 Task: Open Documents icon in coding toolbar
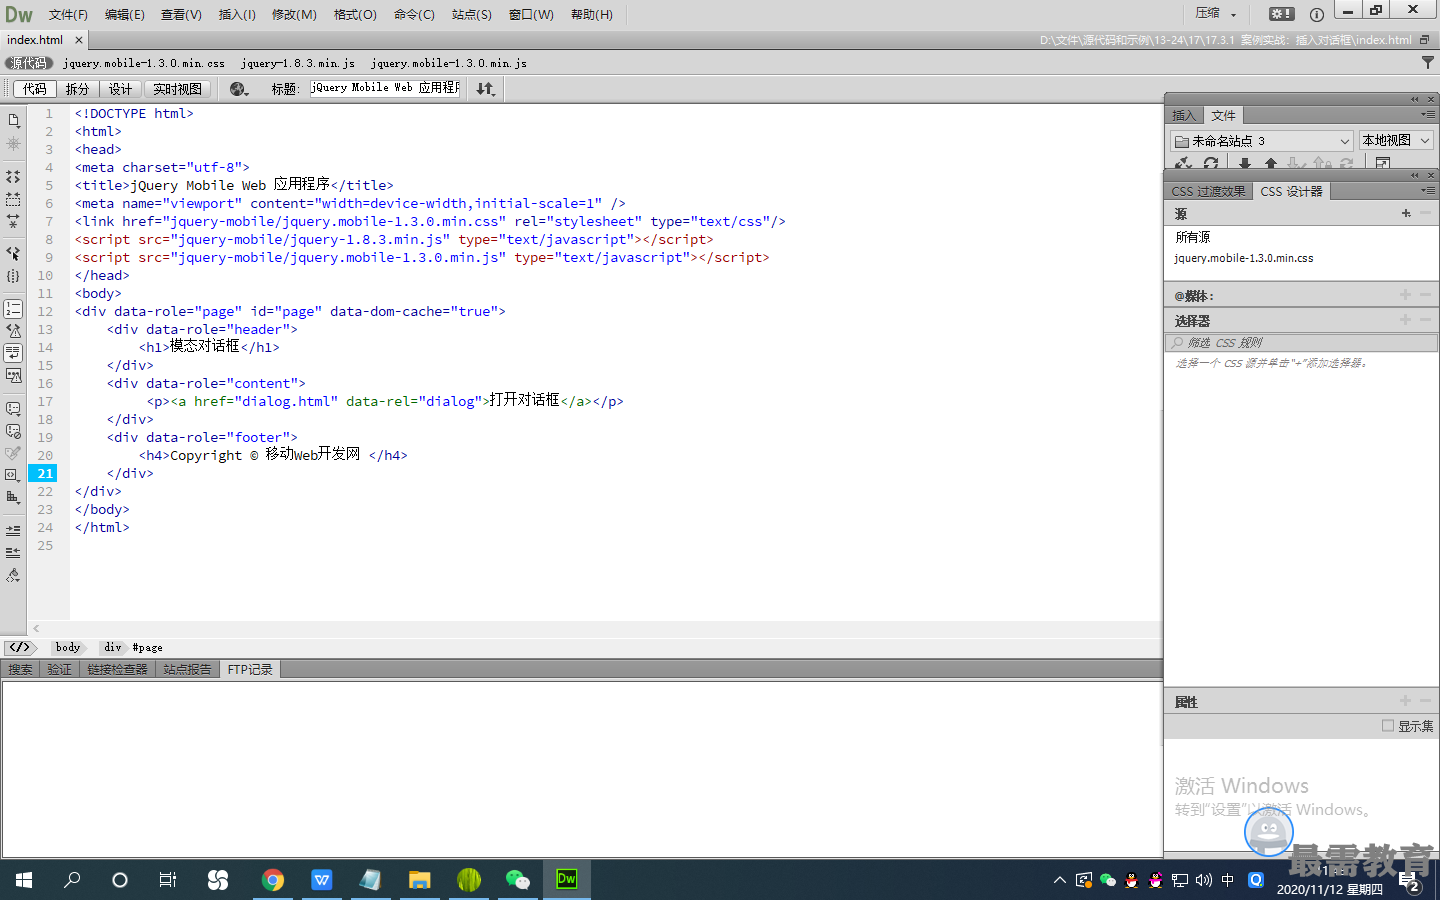click(13, 121)
